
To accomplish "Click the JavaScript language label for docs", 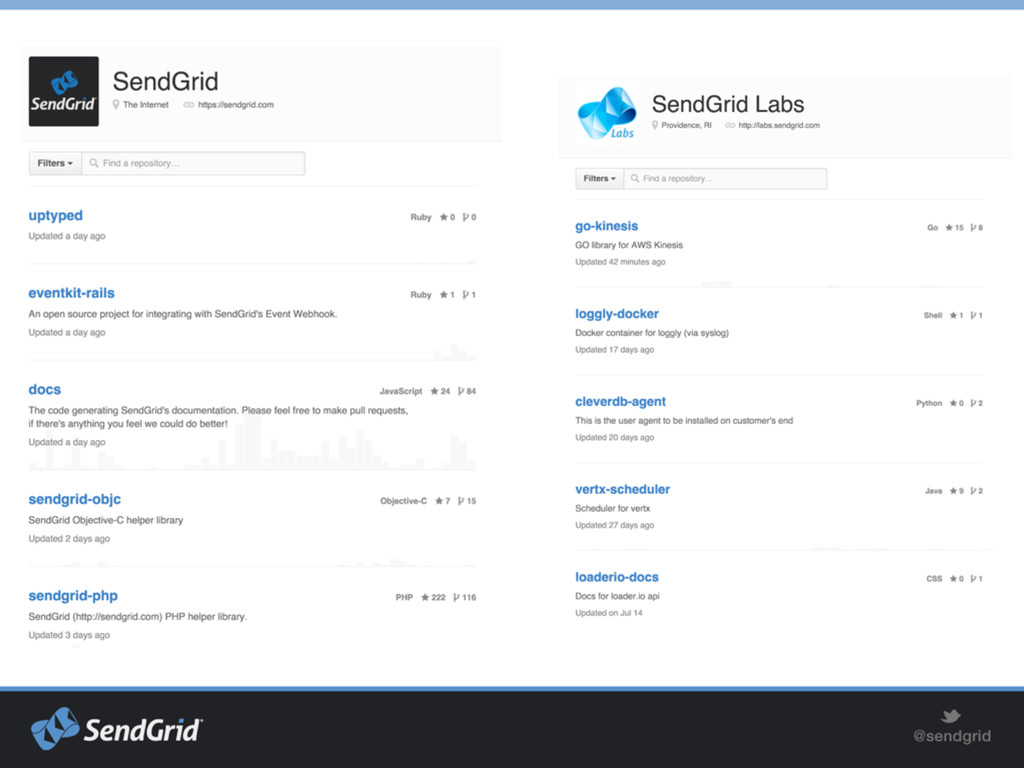I will [x=401, y=391].
